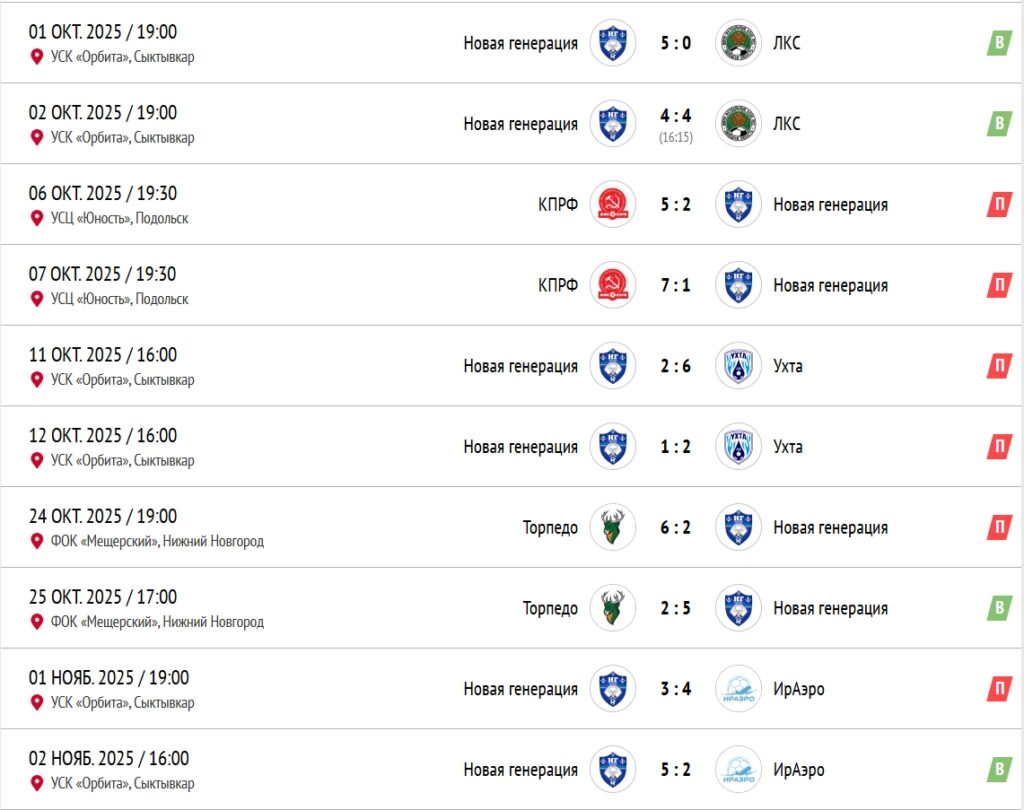1024x810 pixels.
Task: Click the ИрАэро logo in the 01 Nov match
Action: pyautogui.click(x=739, y=689)
